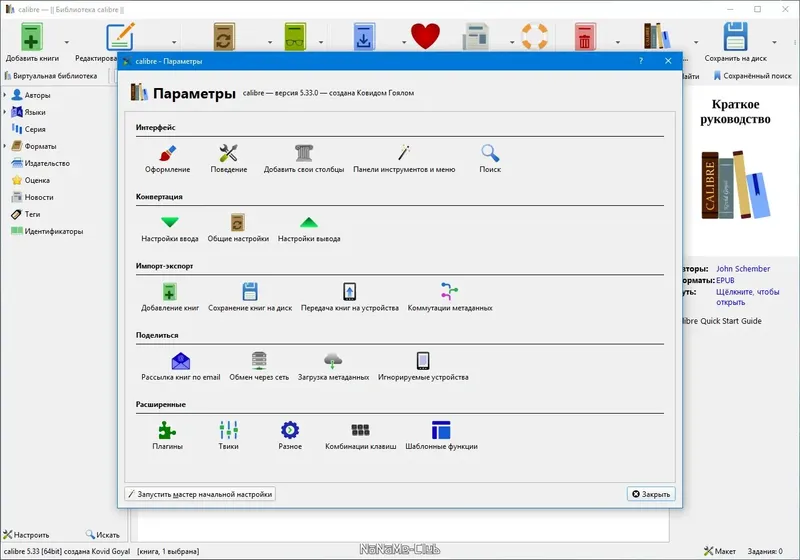The width and height of the screenshot is (800, 560).
Task: Open Рассылка книг по email settings
Action: [181, 367]
